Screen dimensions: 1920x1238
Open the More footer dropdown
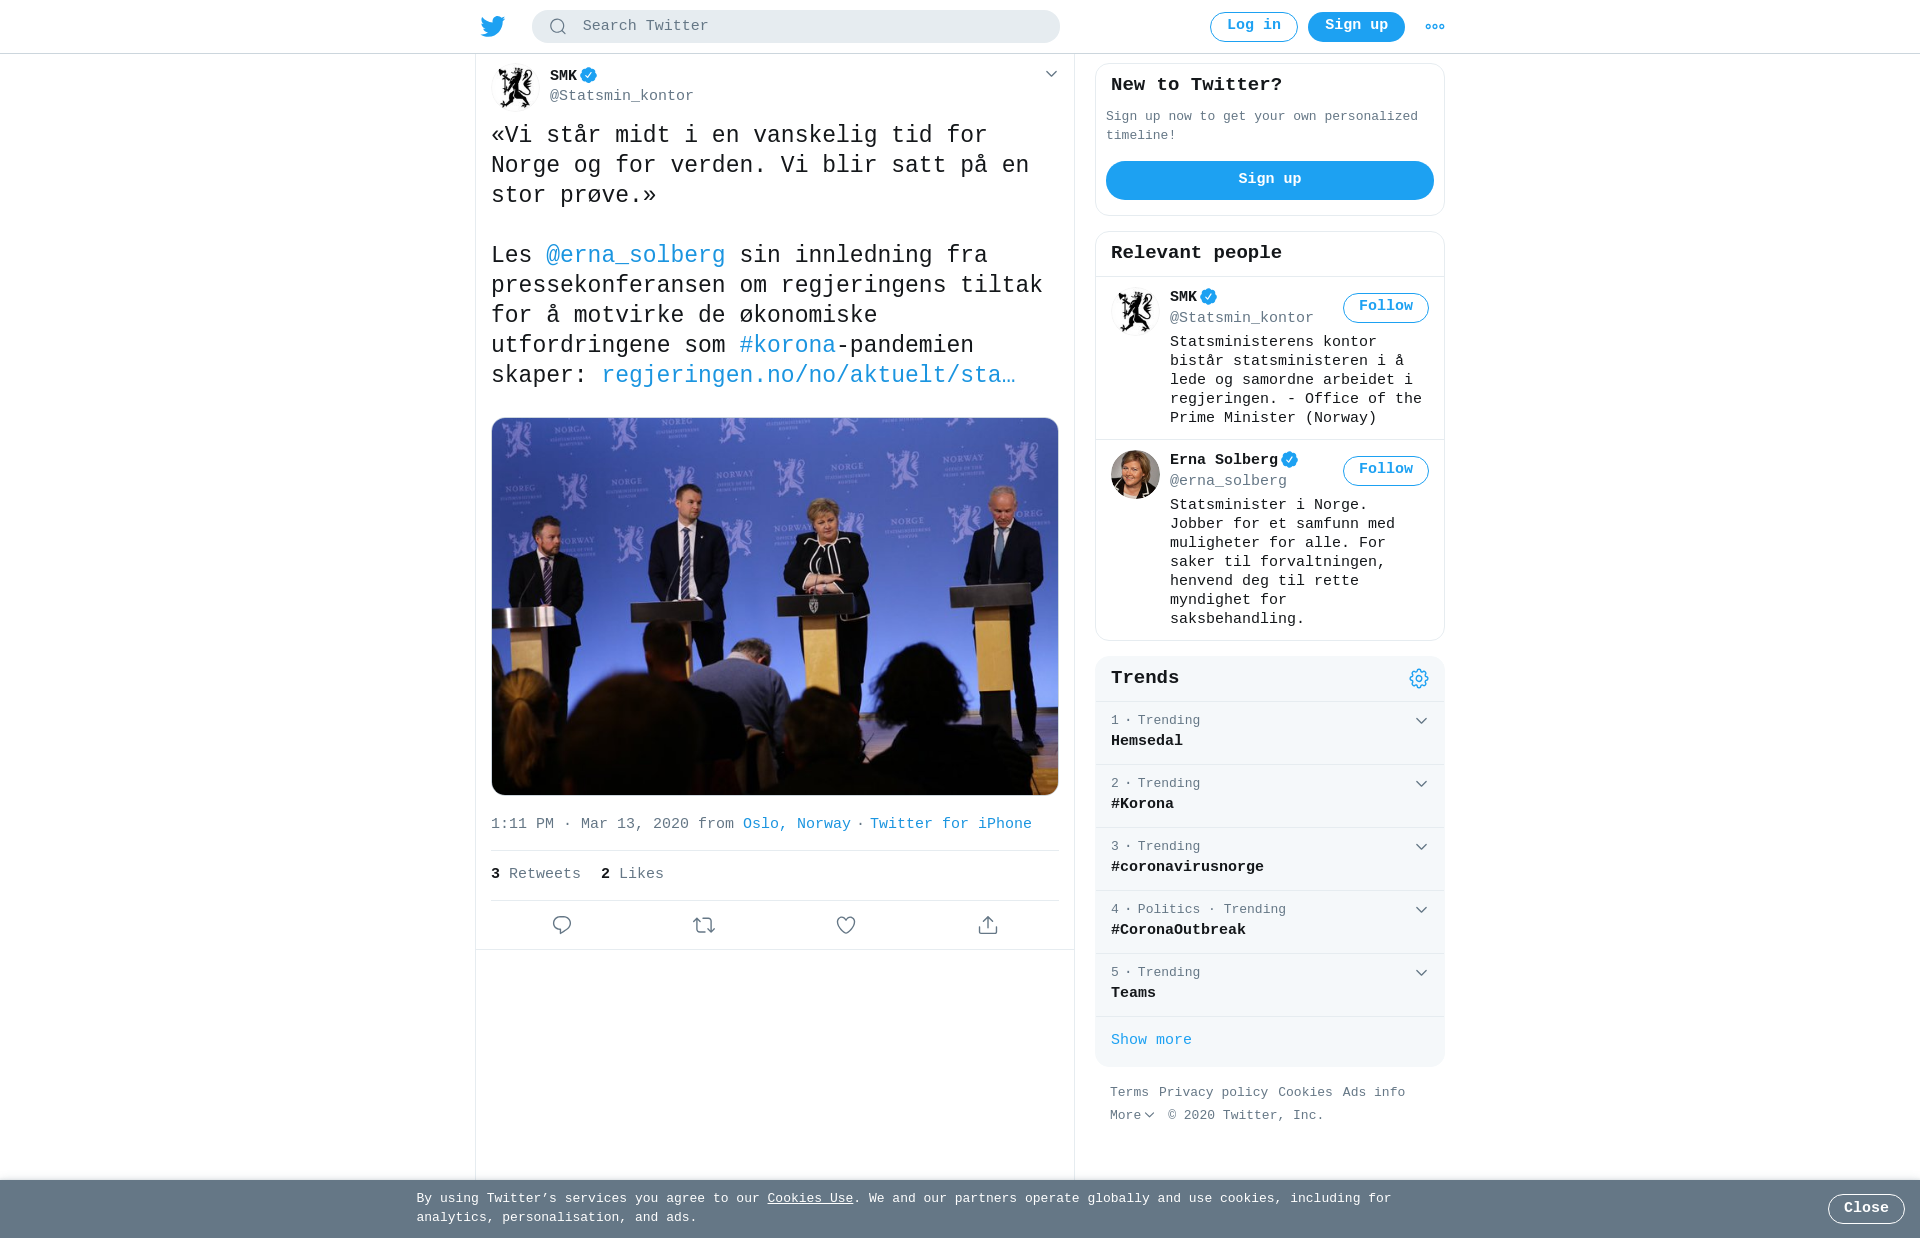[x=1132, y=1115]
